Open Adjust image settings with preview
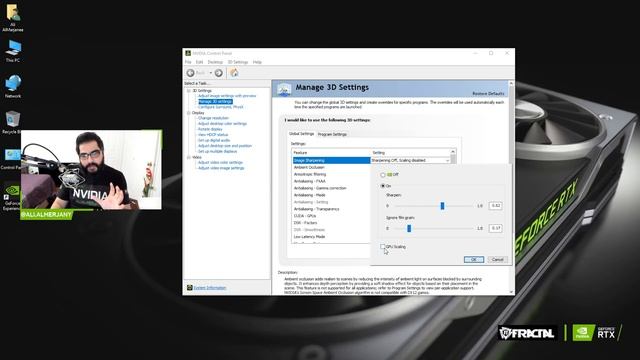 point(227,96)
